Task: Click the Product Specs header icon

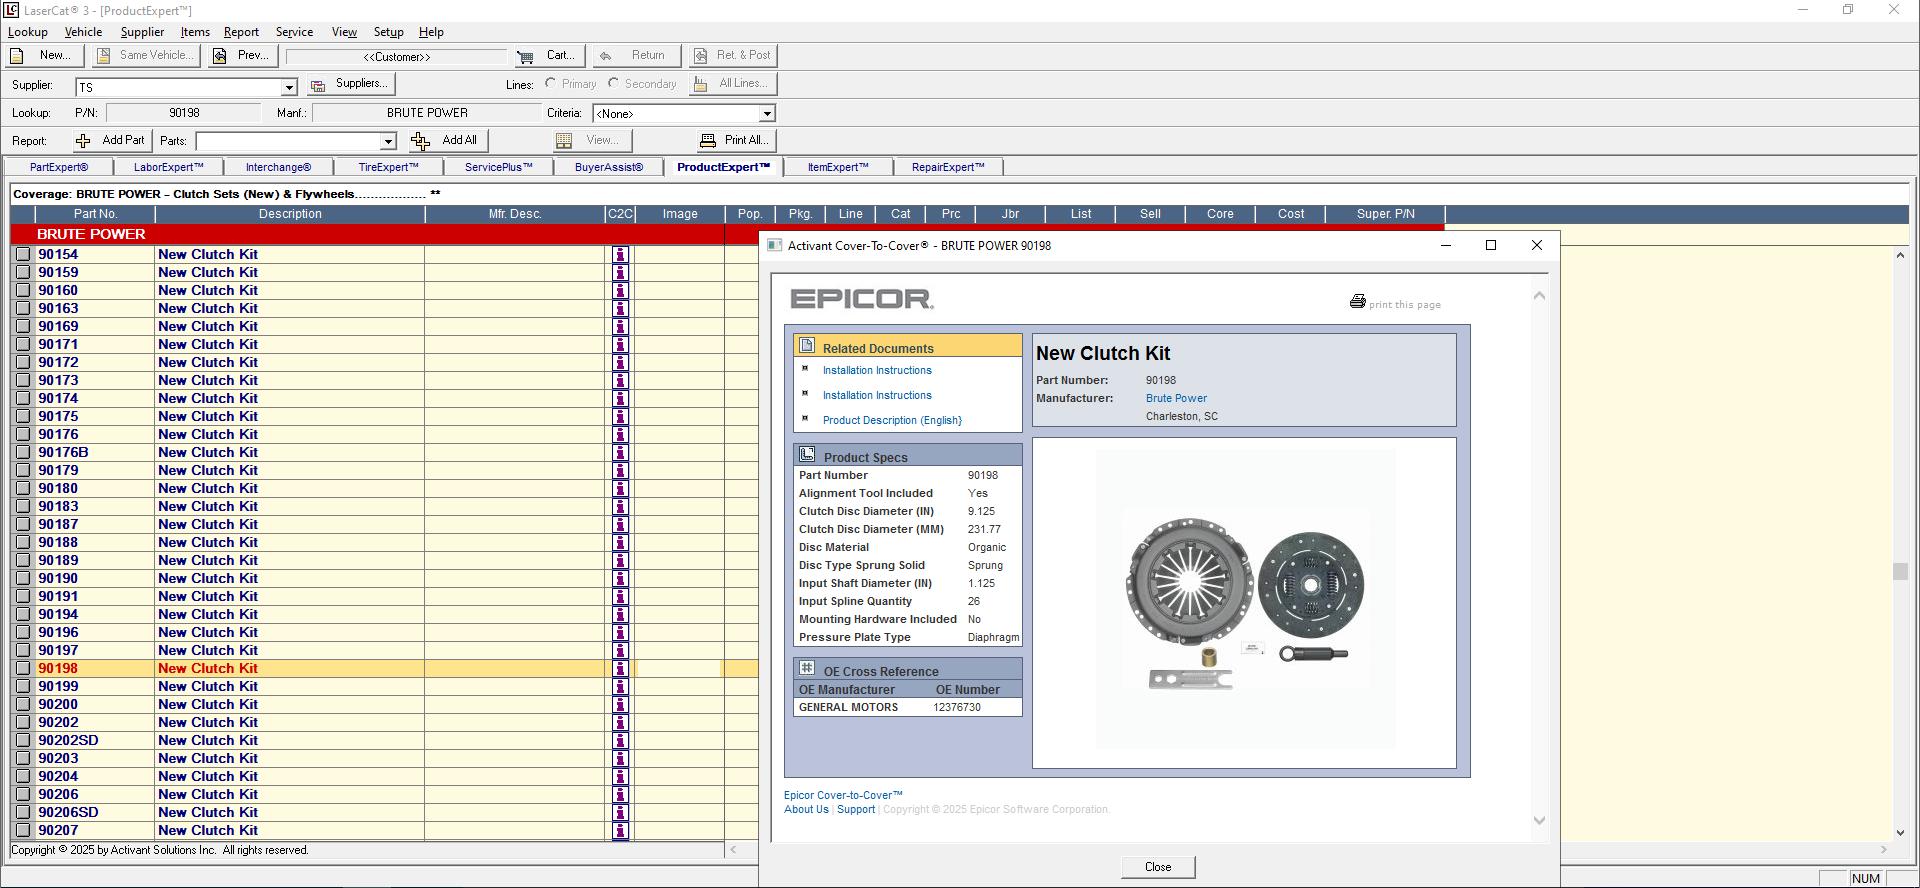Action: pos(807,454)
